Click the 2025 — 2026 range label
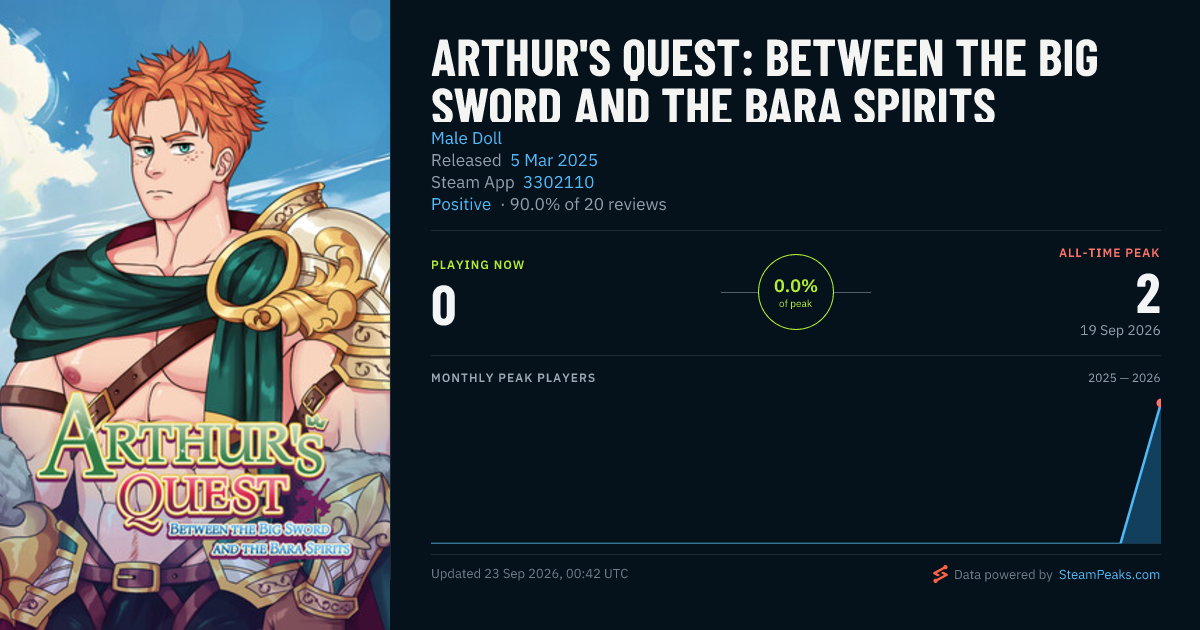Viewport: 1200px width, 630px height. tap(1124, 378)
